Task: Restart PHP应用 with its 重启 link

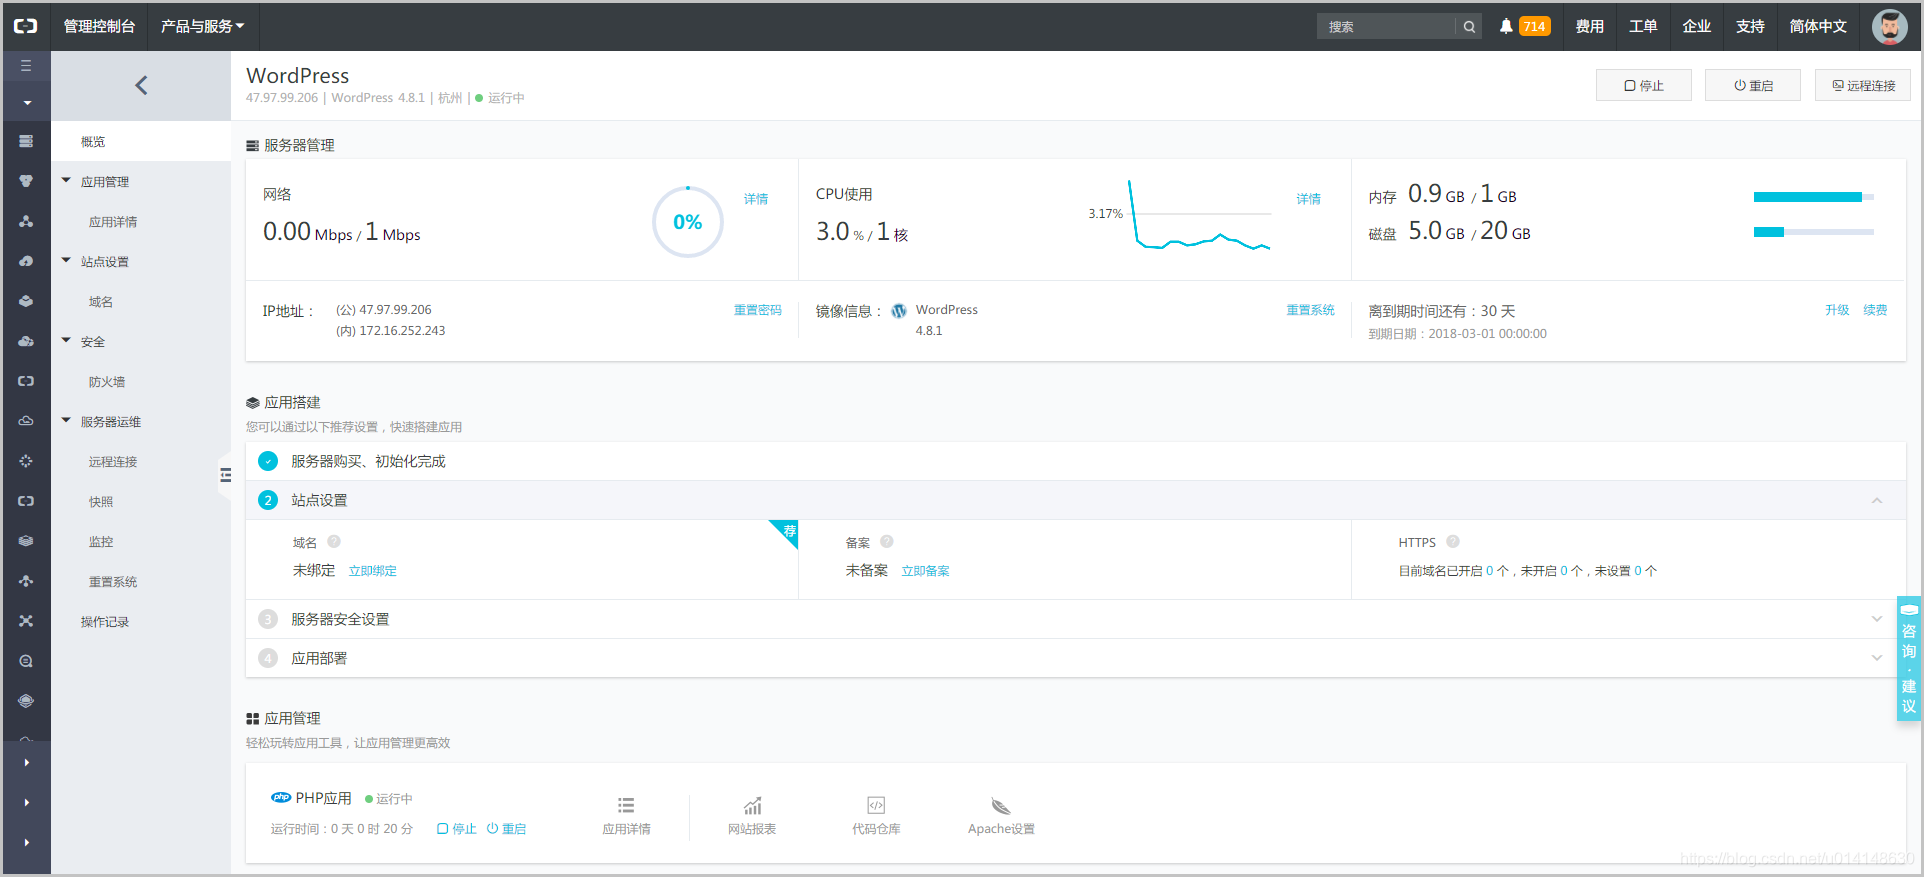Action: [x=507, y=828]
